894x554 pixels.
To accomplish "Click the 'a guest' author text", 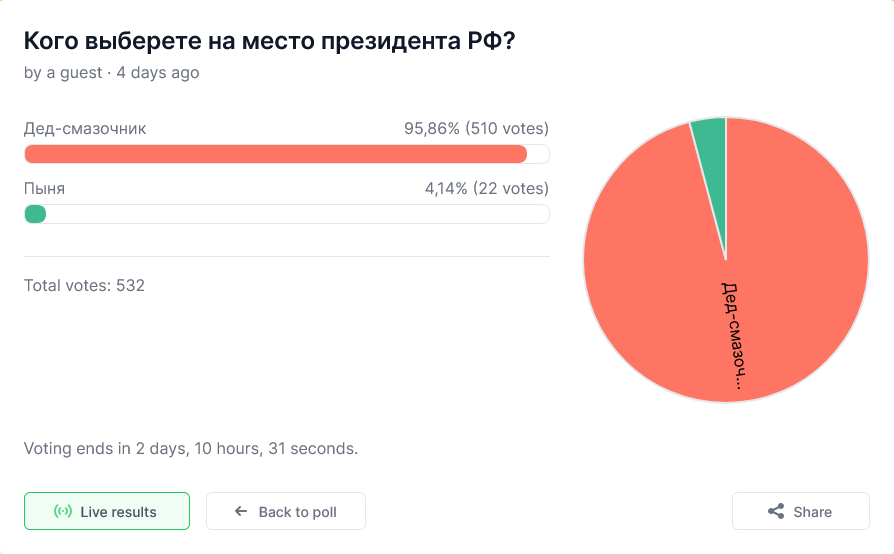I will 74,73.
